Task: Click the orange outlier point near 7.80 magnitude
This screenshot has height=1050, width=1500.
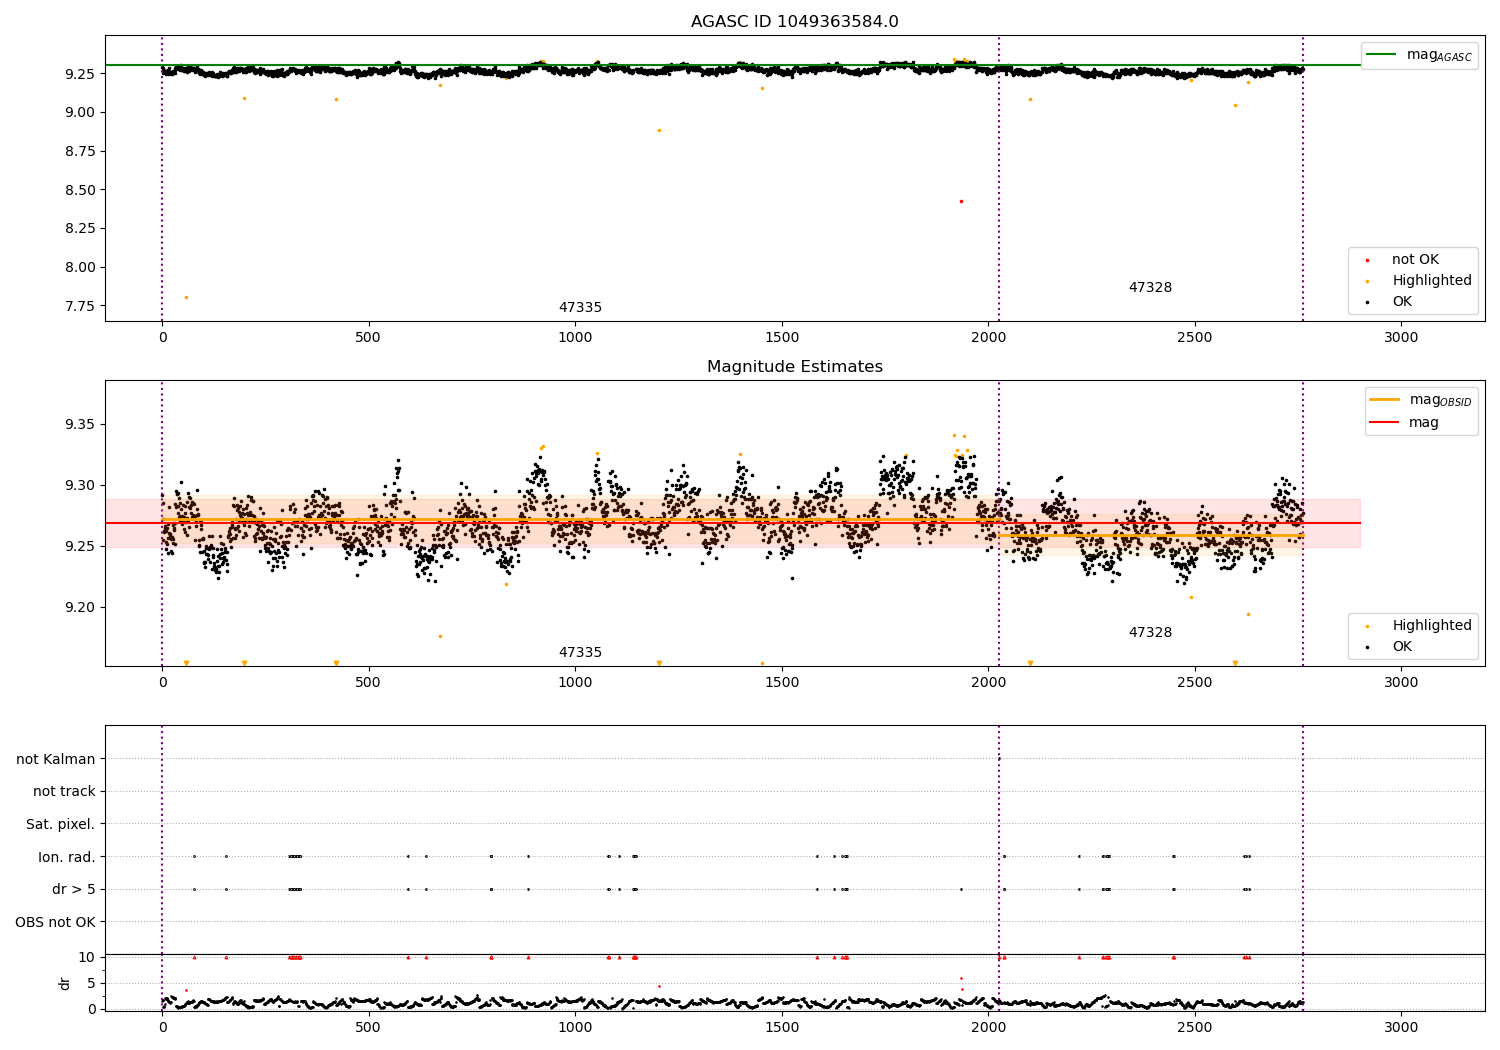Action: click(186, 297)
